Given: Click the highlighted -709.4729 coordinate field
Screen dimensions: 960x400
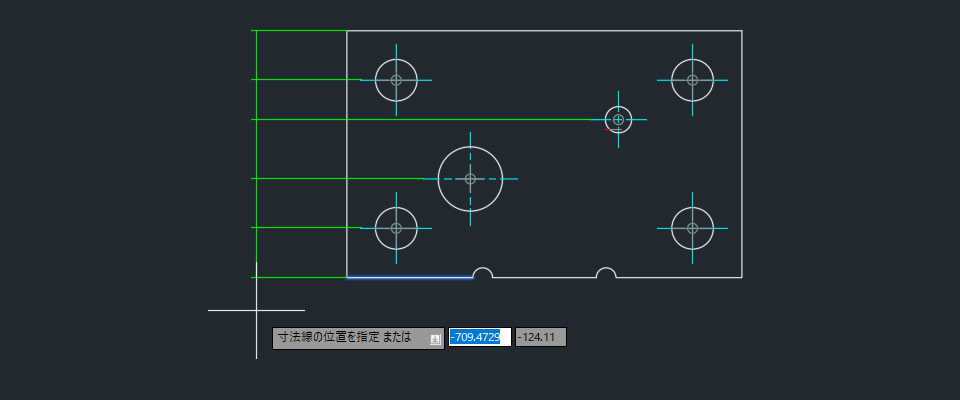Looking at the screenshot, I should point(480,338).
